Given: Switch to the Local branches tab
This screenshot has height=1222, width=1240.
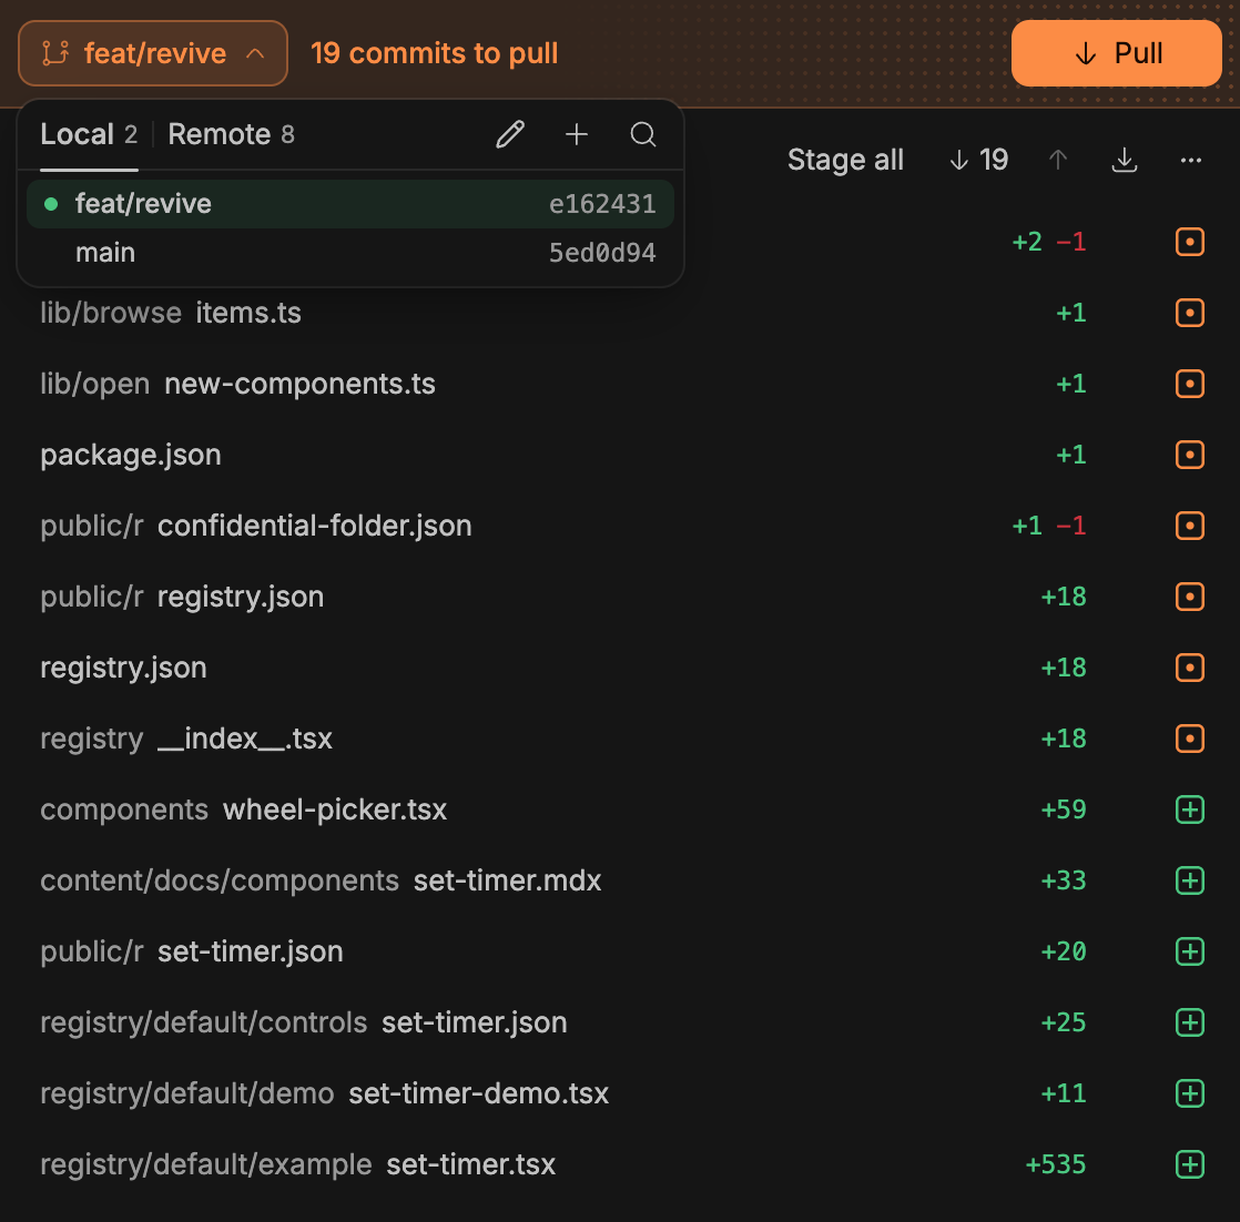Looking at the screenshot, I should coord(89,134).
